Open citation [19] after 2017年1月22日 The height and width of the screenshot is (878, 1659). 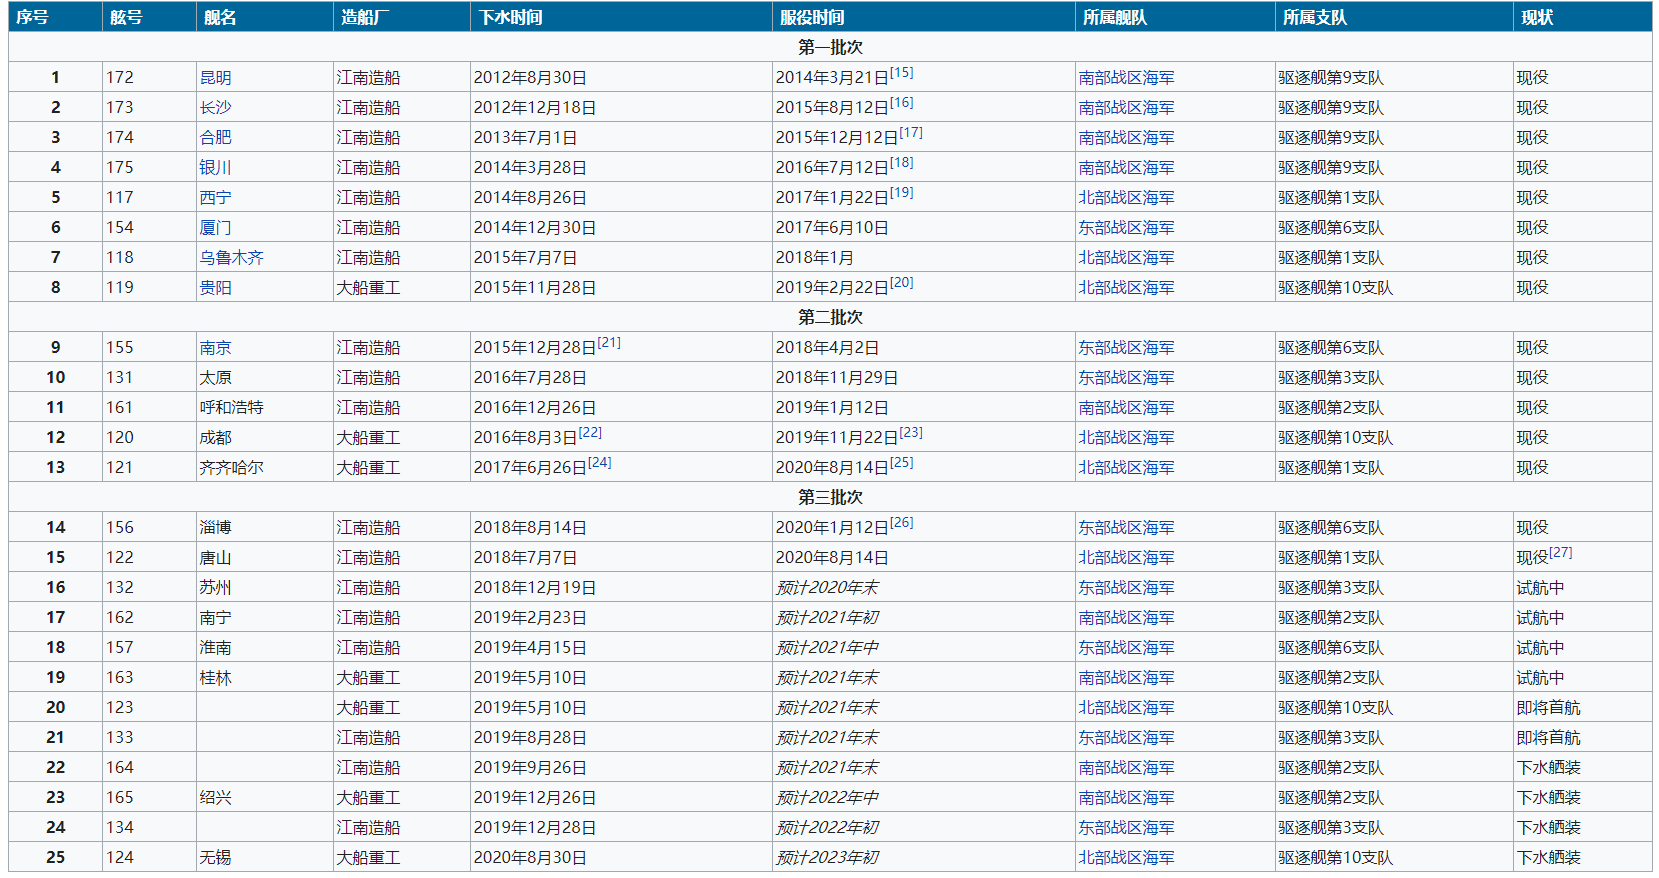(901, 193)
